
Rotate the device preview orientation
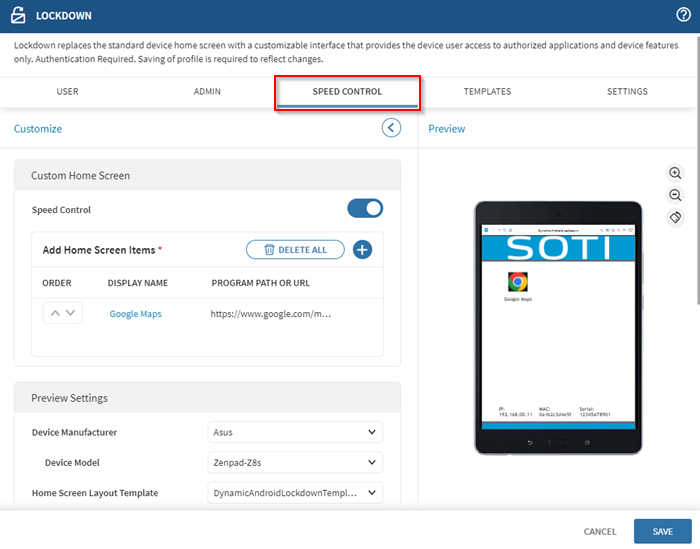tap(675, 217)
